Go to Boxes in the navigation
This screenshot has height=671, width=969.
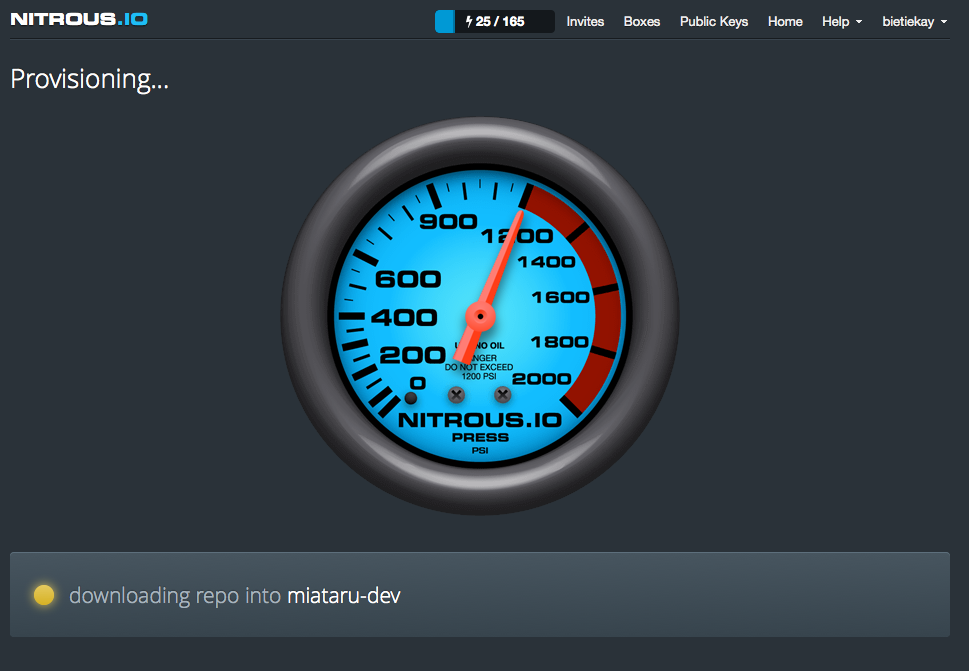(x=641, y=22)
